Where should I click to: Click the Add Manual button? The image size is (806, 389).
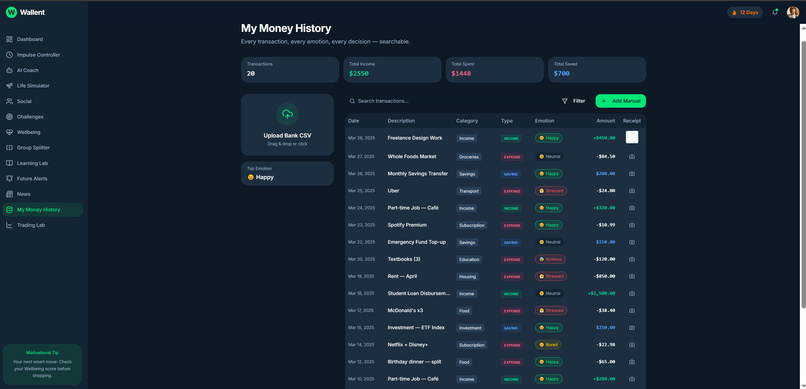[x=620, y=101]
